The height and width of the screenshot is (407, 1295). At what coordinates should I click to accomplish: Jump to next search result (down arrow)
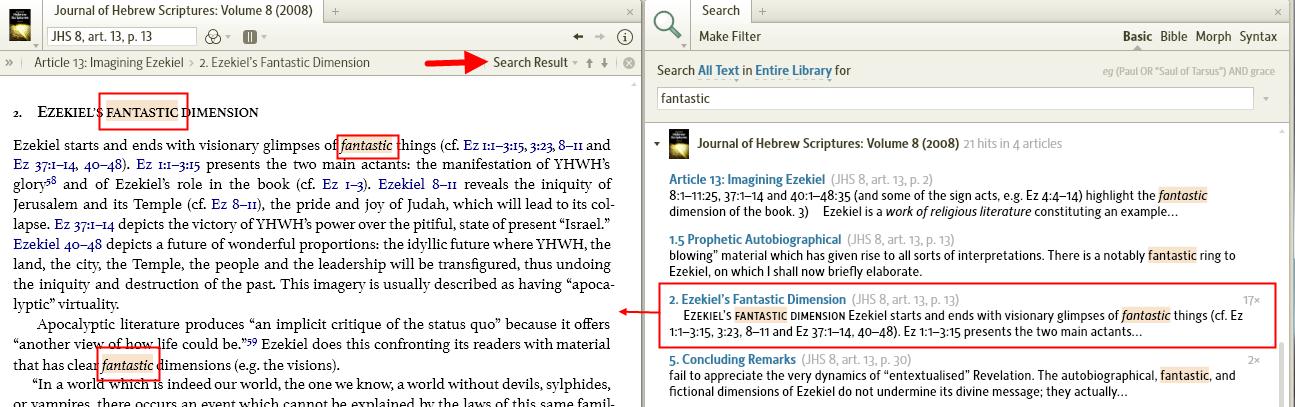[604, 63]
